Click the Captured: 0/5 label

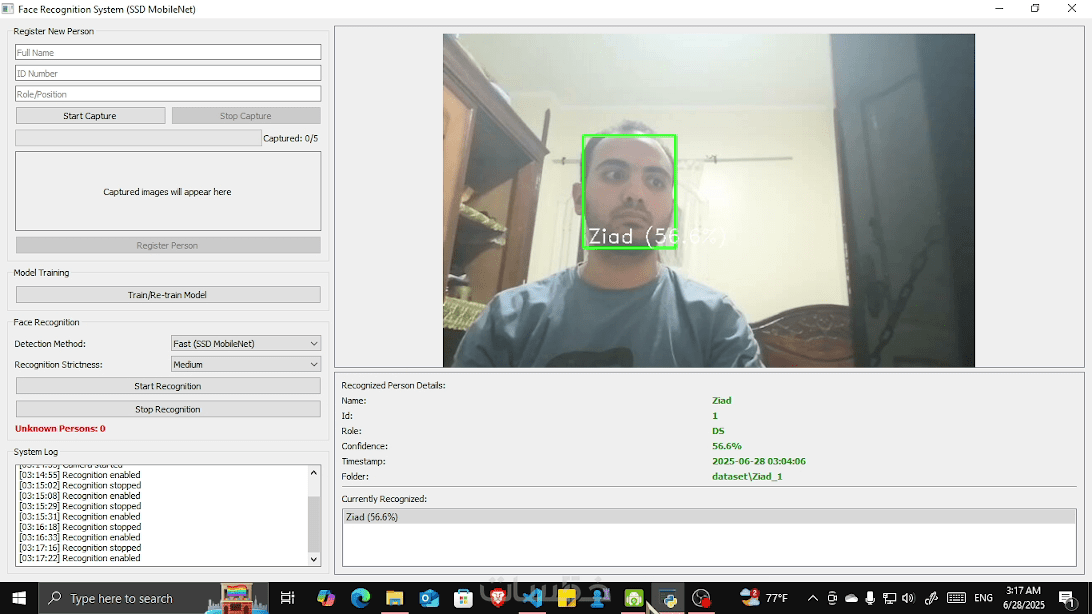point(290,139)
